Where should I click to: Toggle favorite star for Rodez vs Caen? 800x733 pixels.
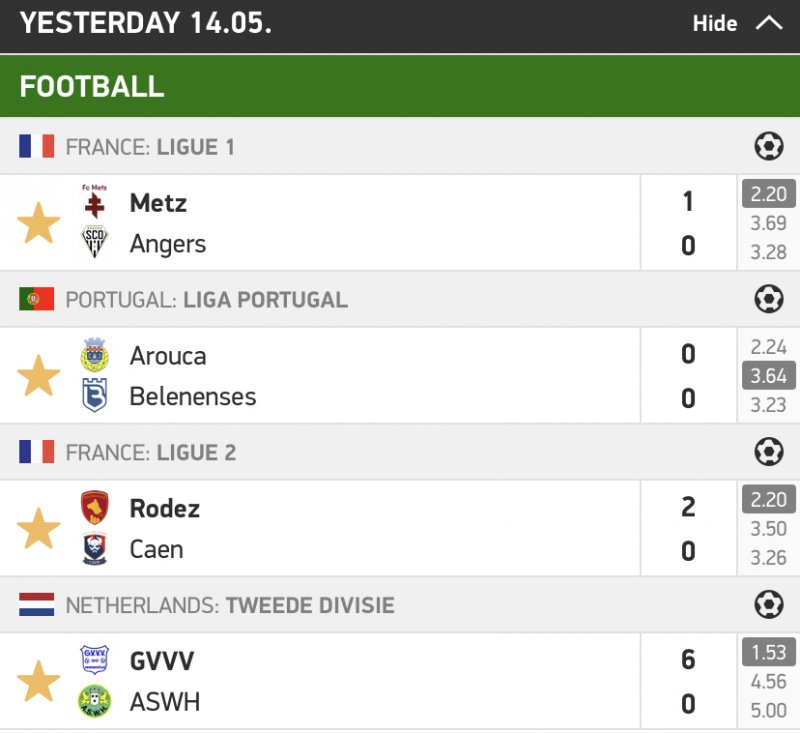tap(39, 529)
